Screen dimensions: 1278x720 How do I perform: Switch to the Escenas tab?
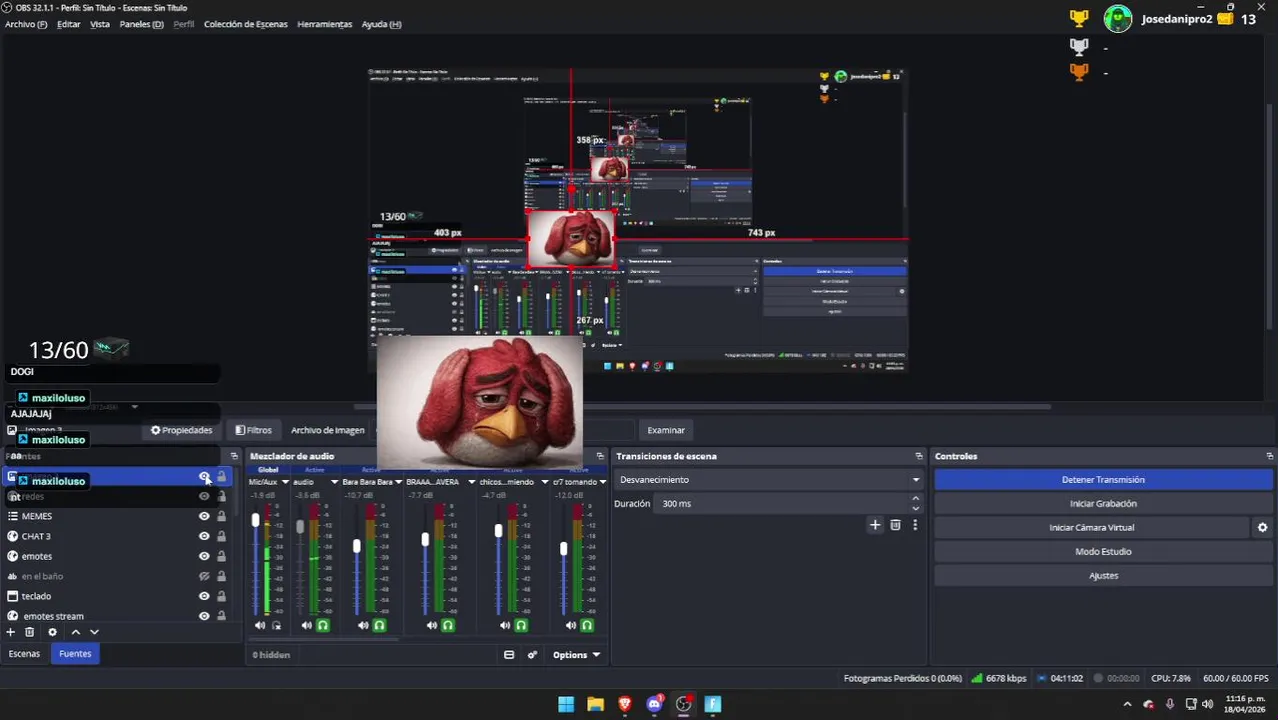point(24,654)
